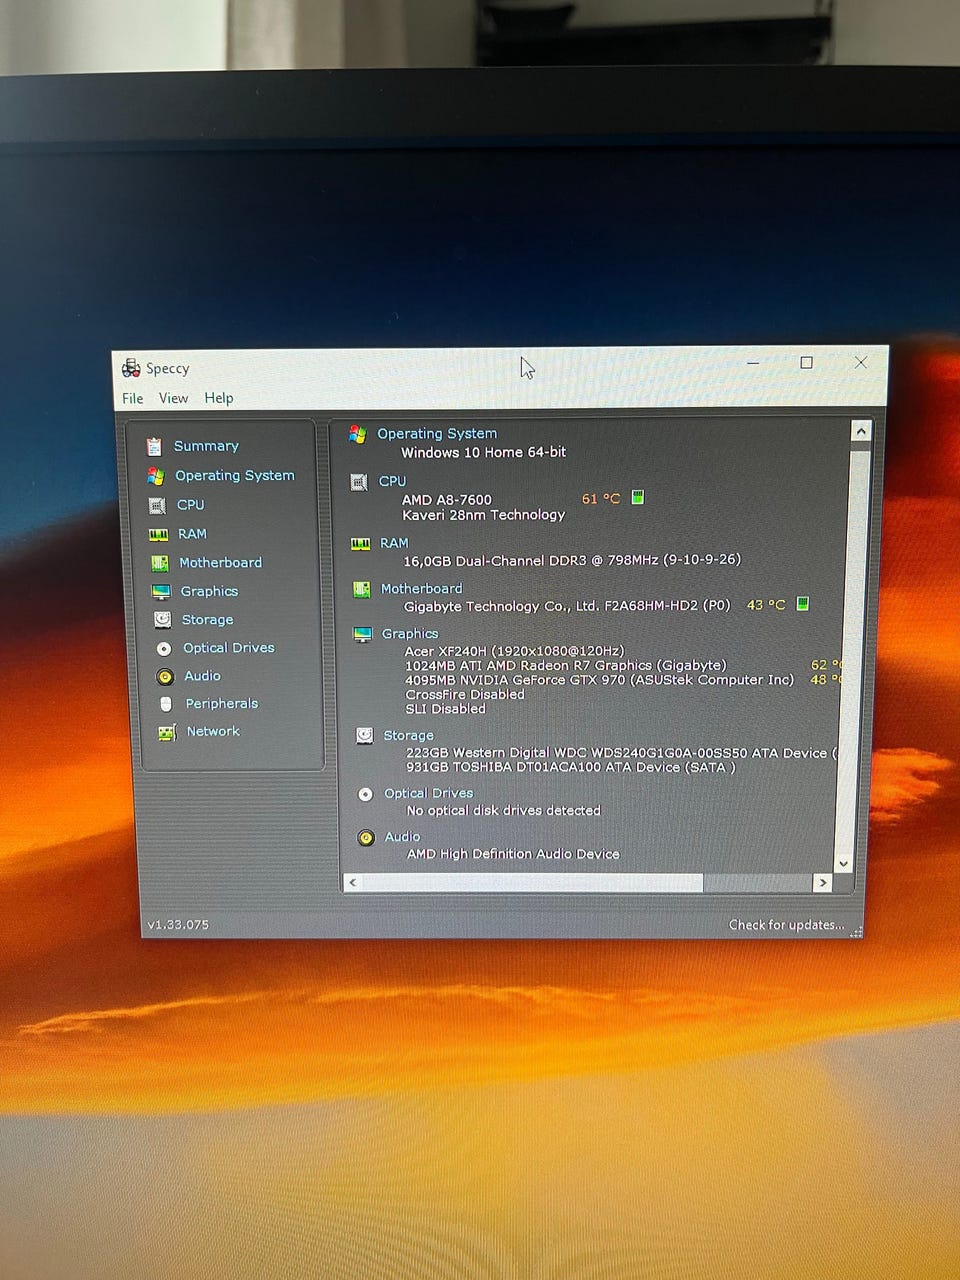Select Peripherals in the sidebar
This screenshot has height=1280, width=960.
click(x=221, y=704)
